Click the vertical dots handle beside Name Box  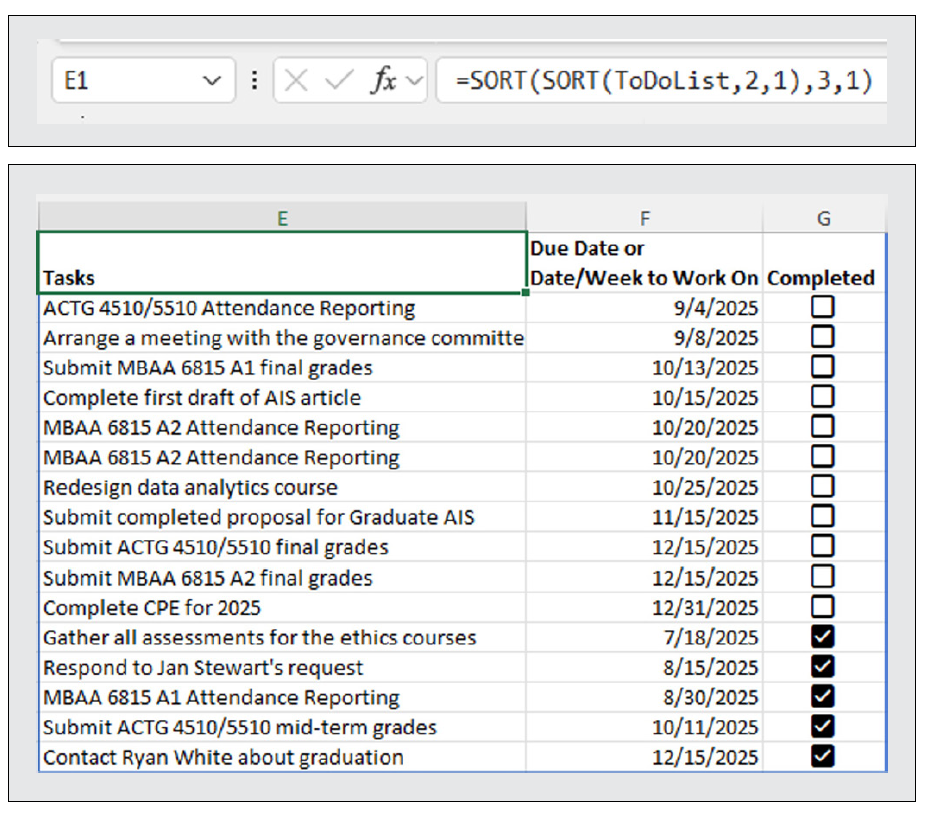click(x=254, y=81)
